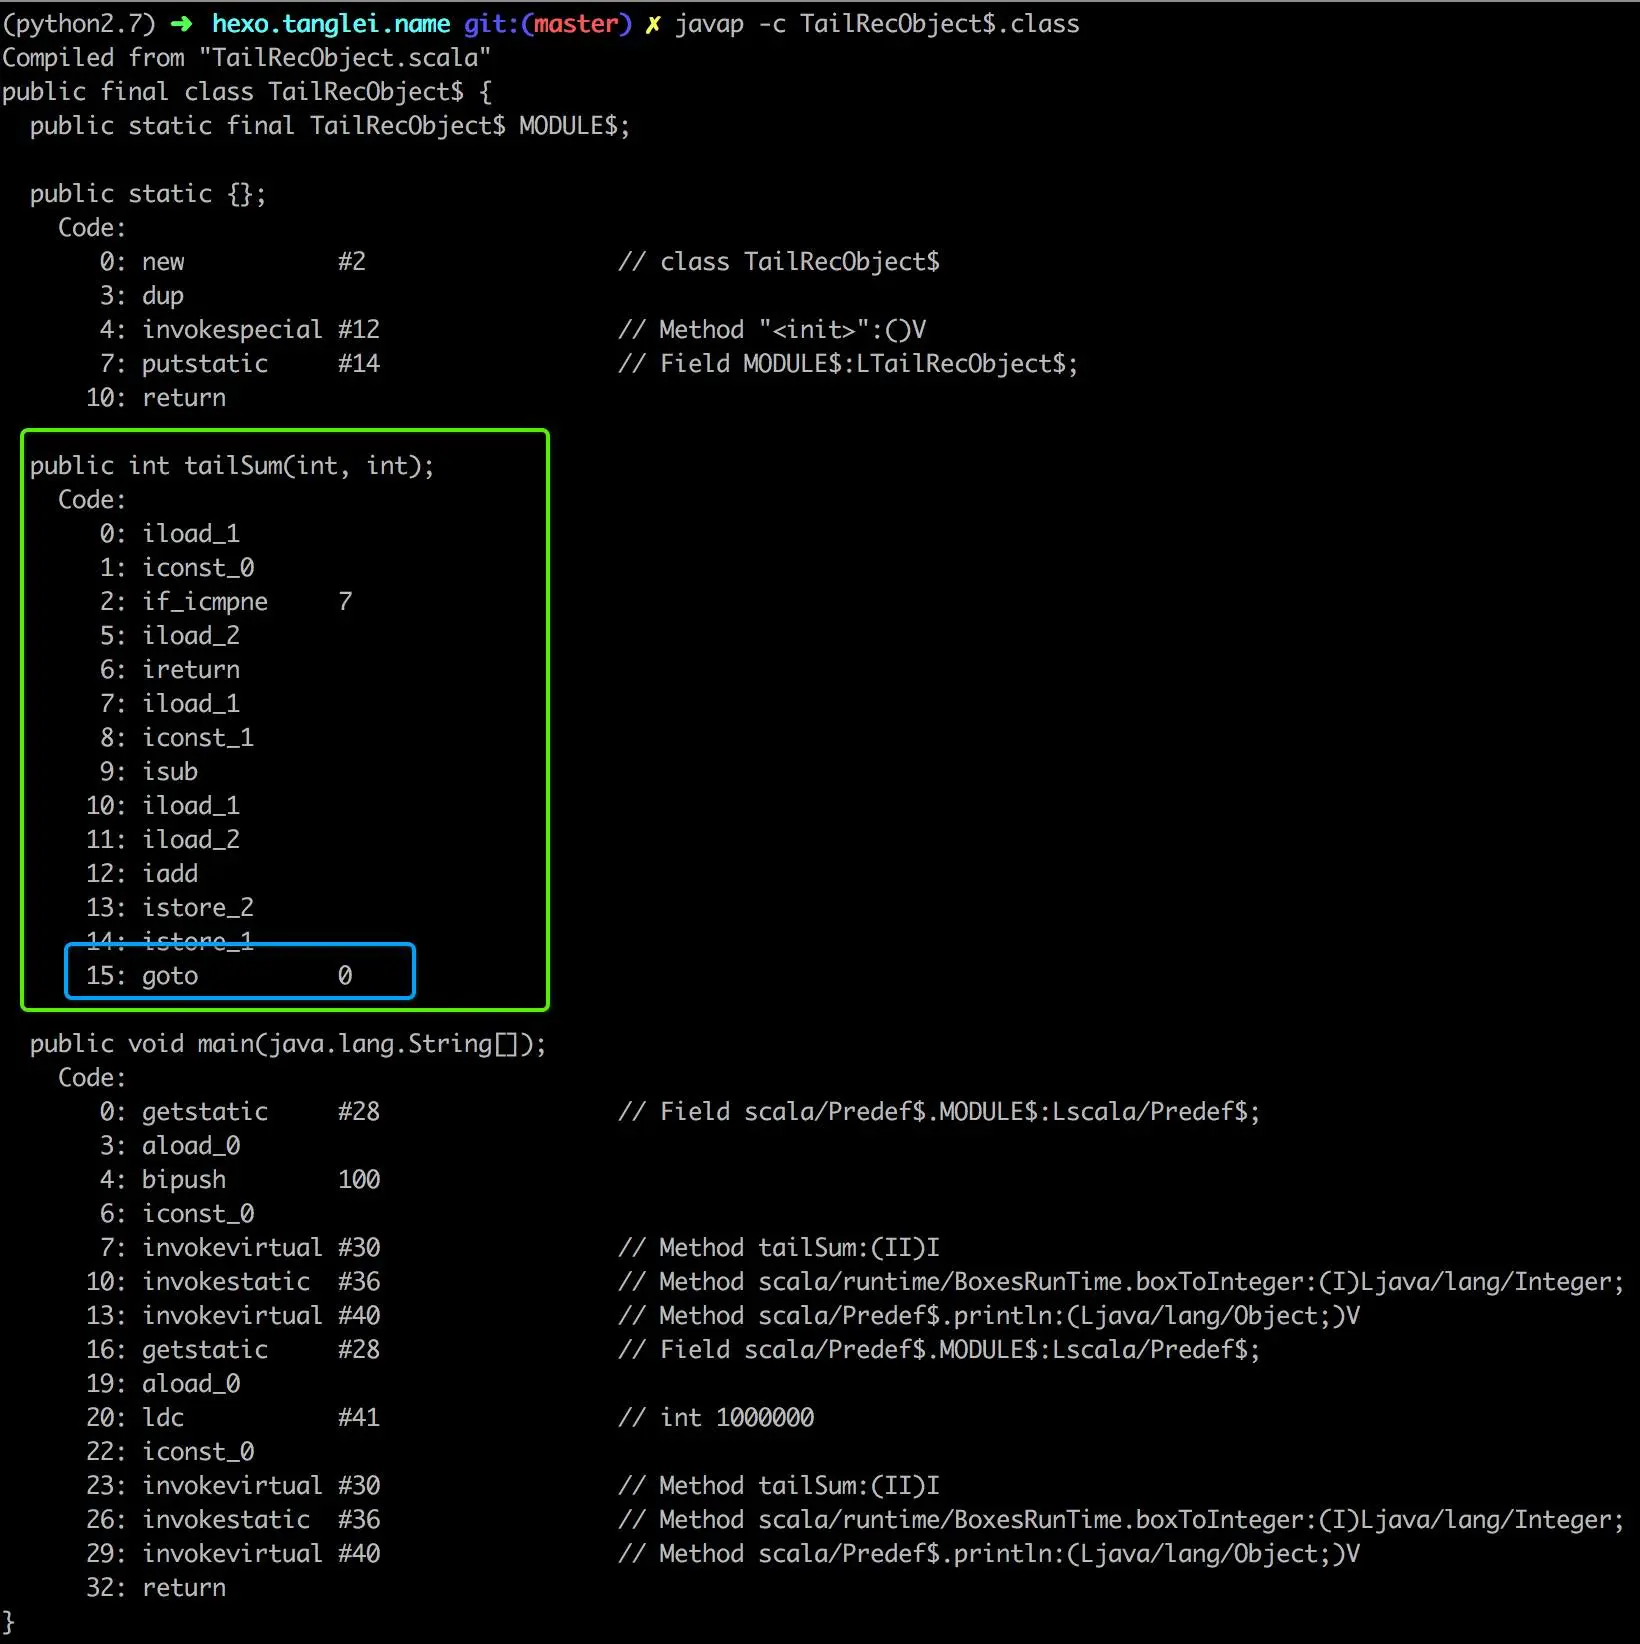Click the comment '// int 1000000'
This screenshot has width=1640, height=1644.
click(x=716, y=1417)
